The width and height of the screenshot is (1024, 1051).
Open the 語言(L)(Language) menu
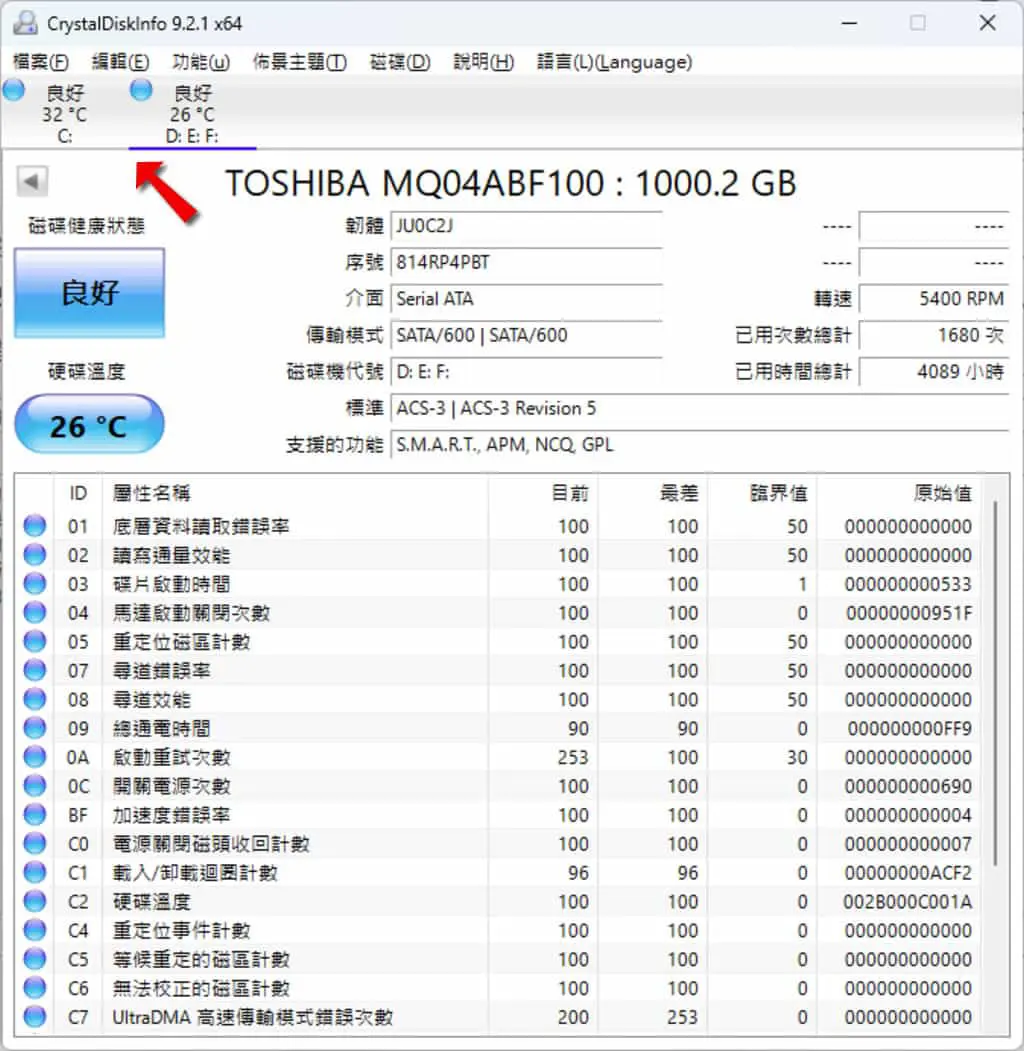[615, 62]
